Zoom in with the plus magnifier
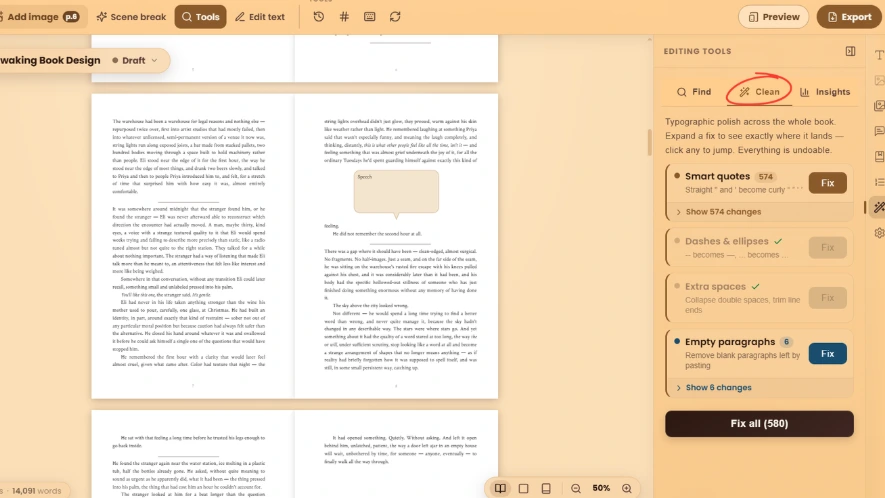This screenshot has width=885, height=498. coord(627,488)
